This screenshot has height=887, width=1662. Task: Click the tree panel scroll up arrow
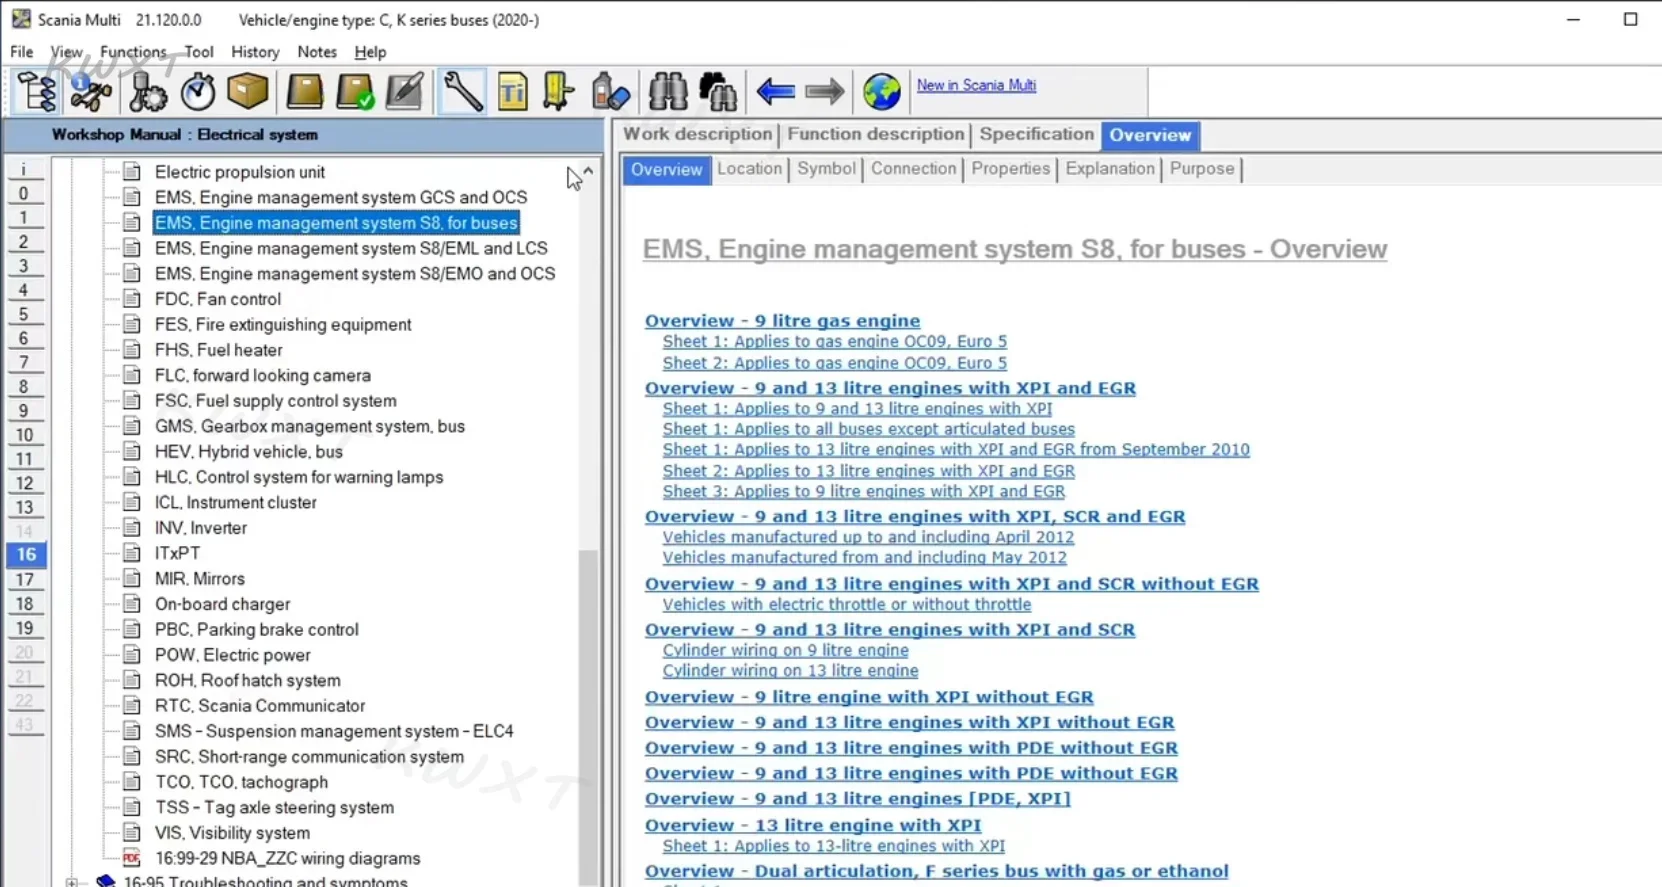[588, 172]
